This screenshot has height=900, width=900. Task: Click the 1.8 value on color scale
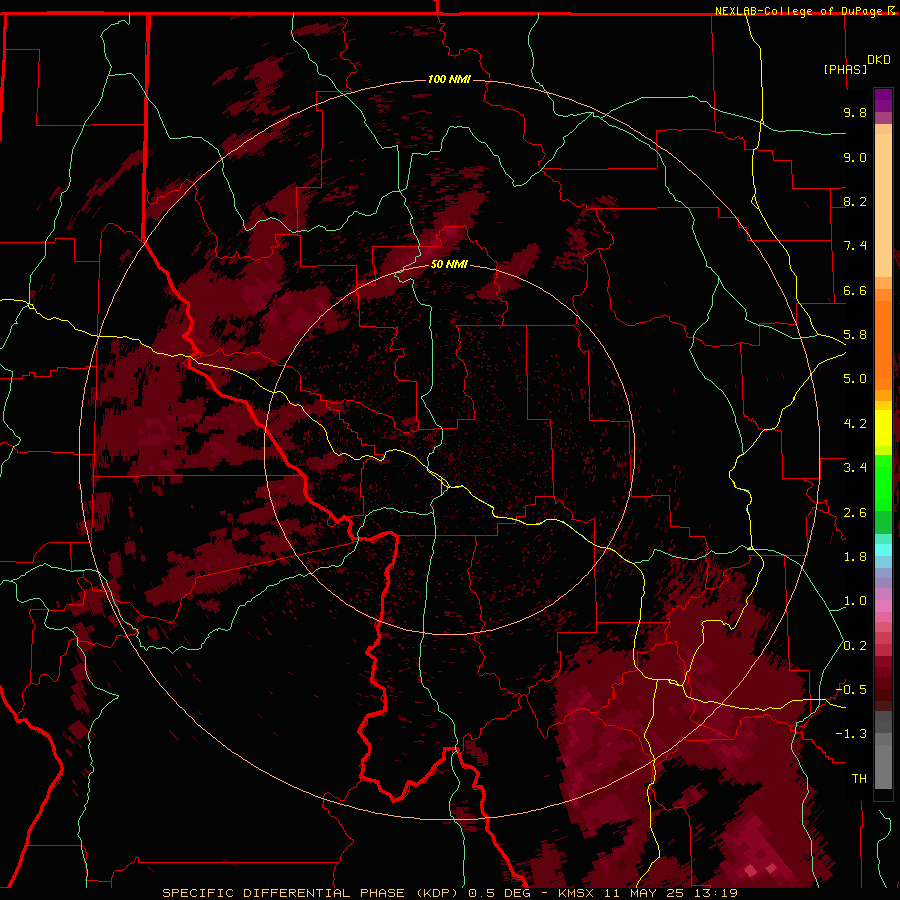[855, 557]
